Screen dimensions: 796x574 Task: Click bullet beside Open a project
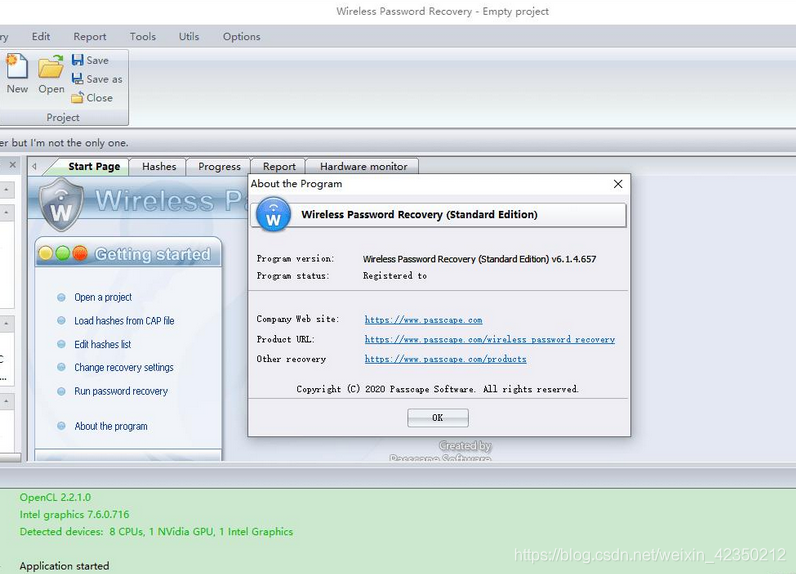61,297
